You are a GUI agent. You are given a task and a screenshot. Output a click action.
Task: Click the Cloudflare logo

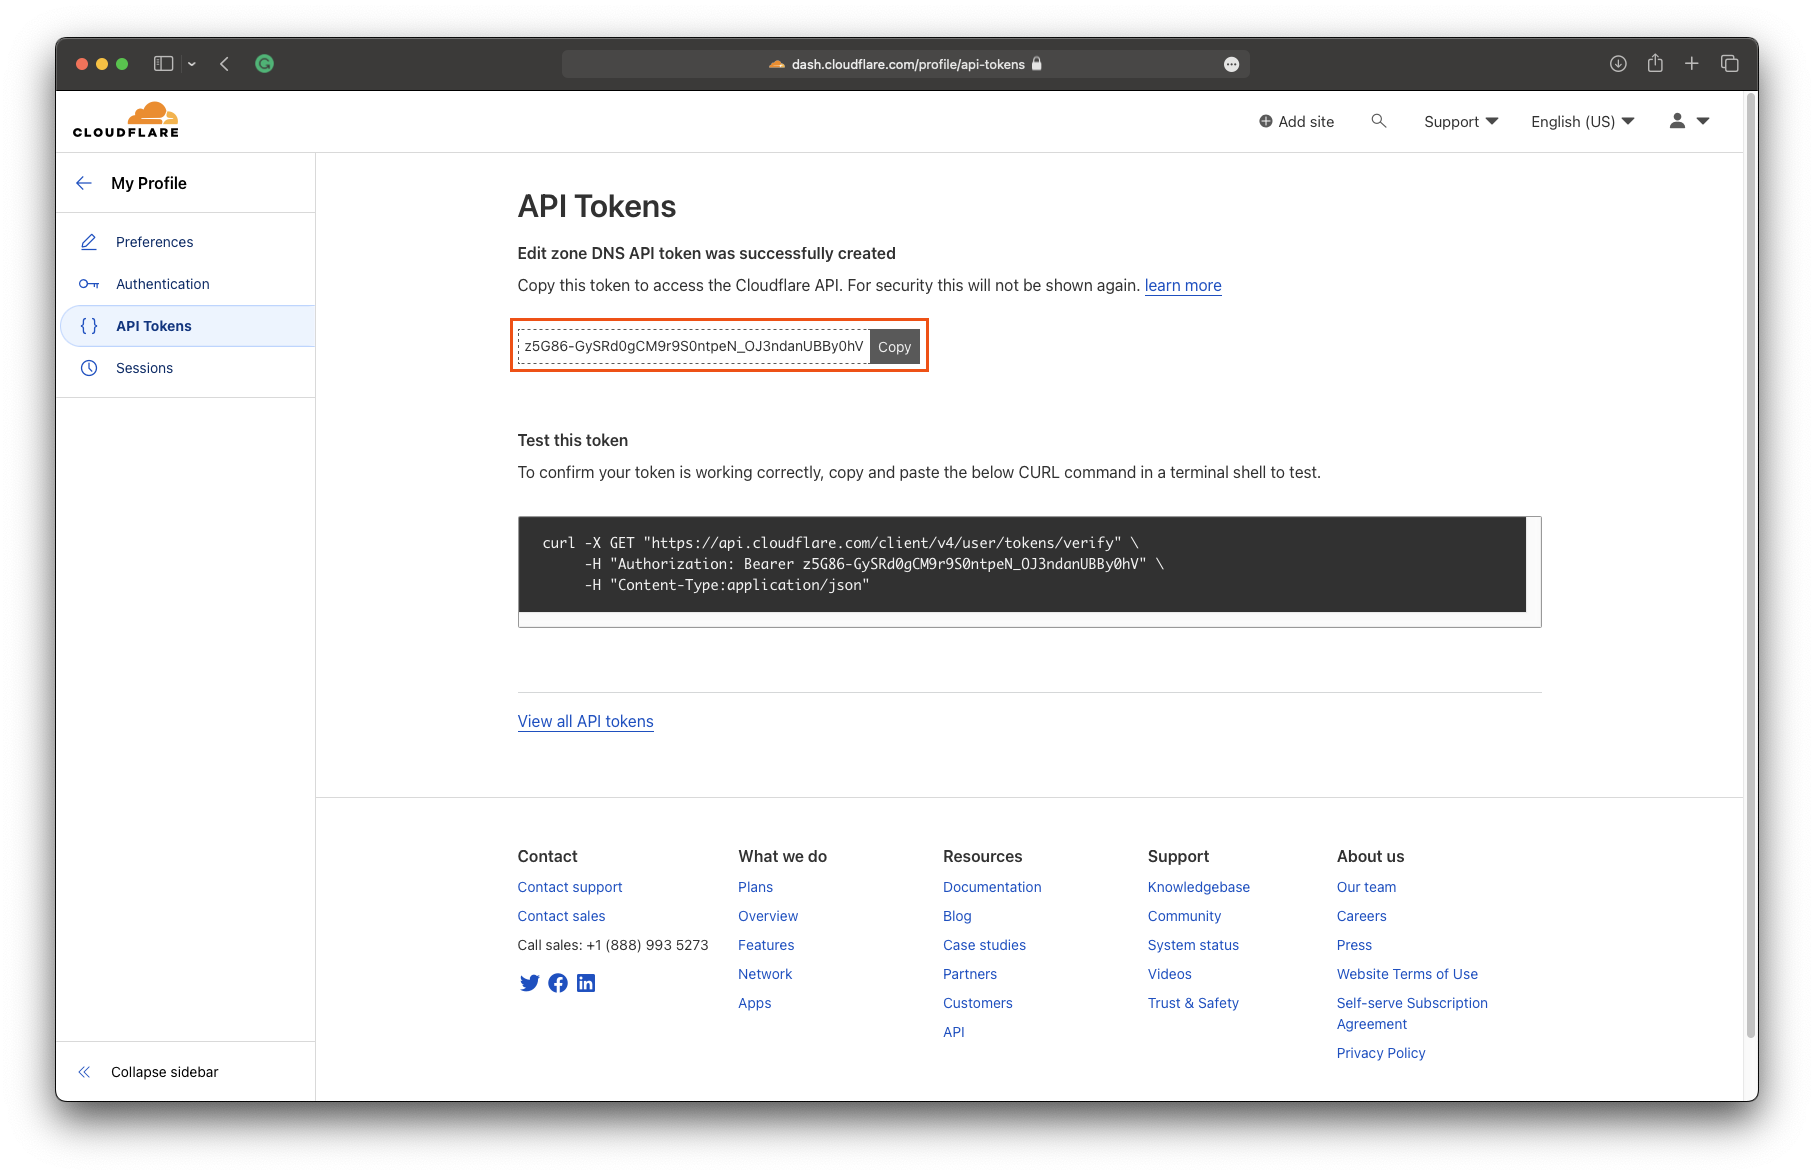(x=126, y=120)
